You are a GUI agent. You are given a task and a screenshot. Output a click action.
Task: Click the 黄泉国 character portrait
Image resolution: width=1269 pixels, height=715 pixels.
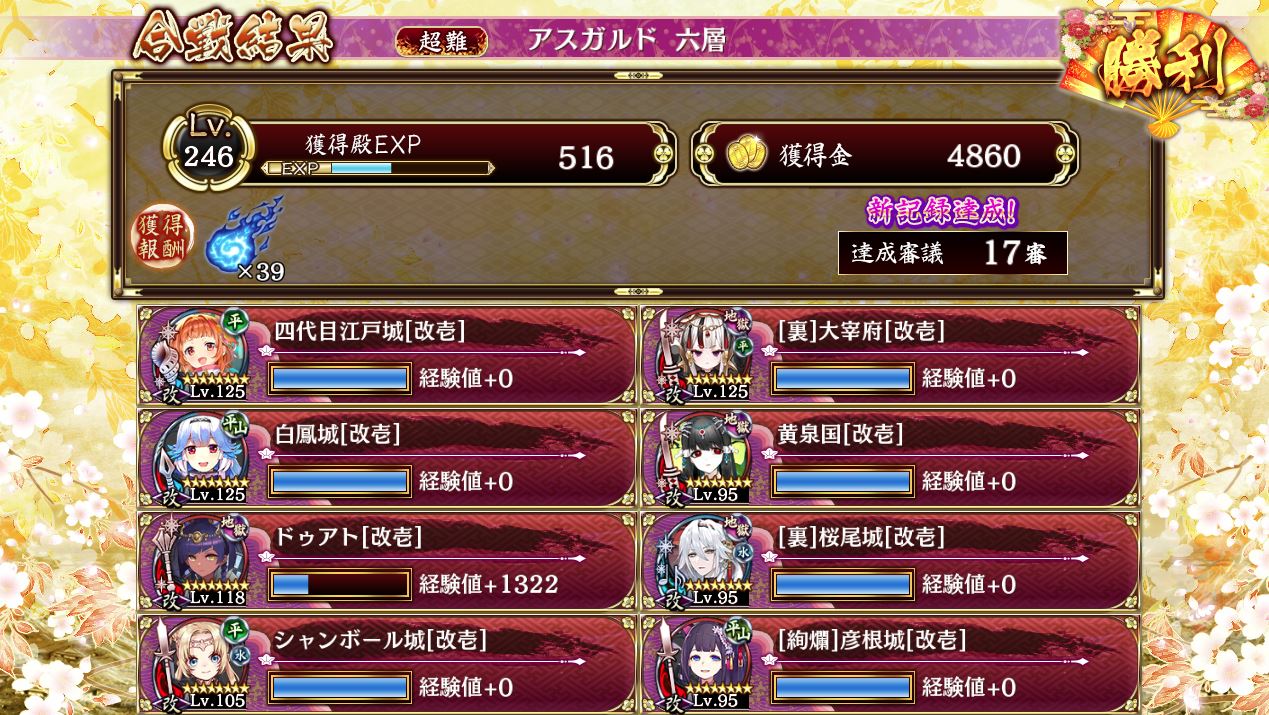pyautogui.click(x=703, y=458)
